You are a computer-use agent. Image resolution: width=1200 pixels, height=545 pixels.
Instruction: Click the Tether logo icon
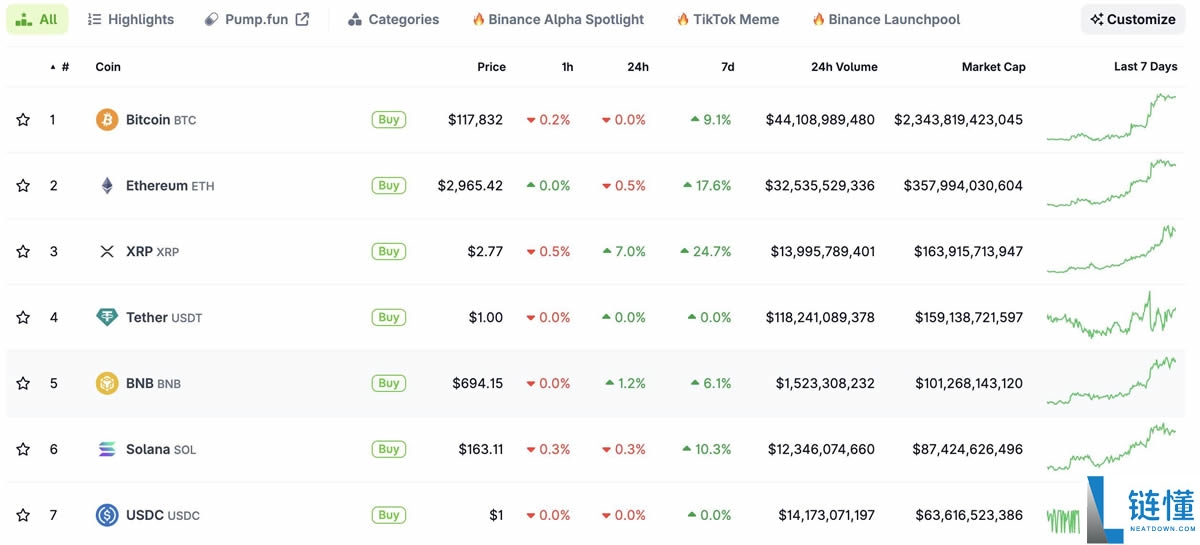click(107, 318)
